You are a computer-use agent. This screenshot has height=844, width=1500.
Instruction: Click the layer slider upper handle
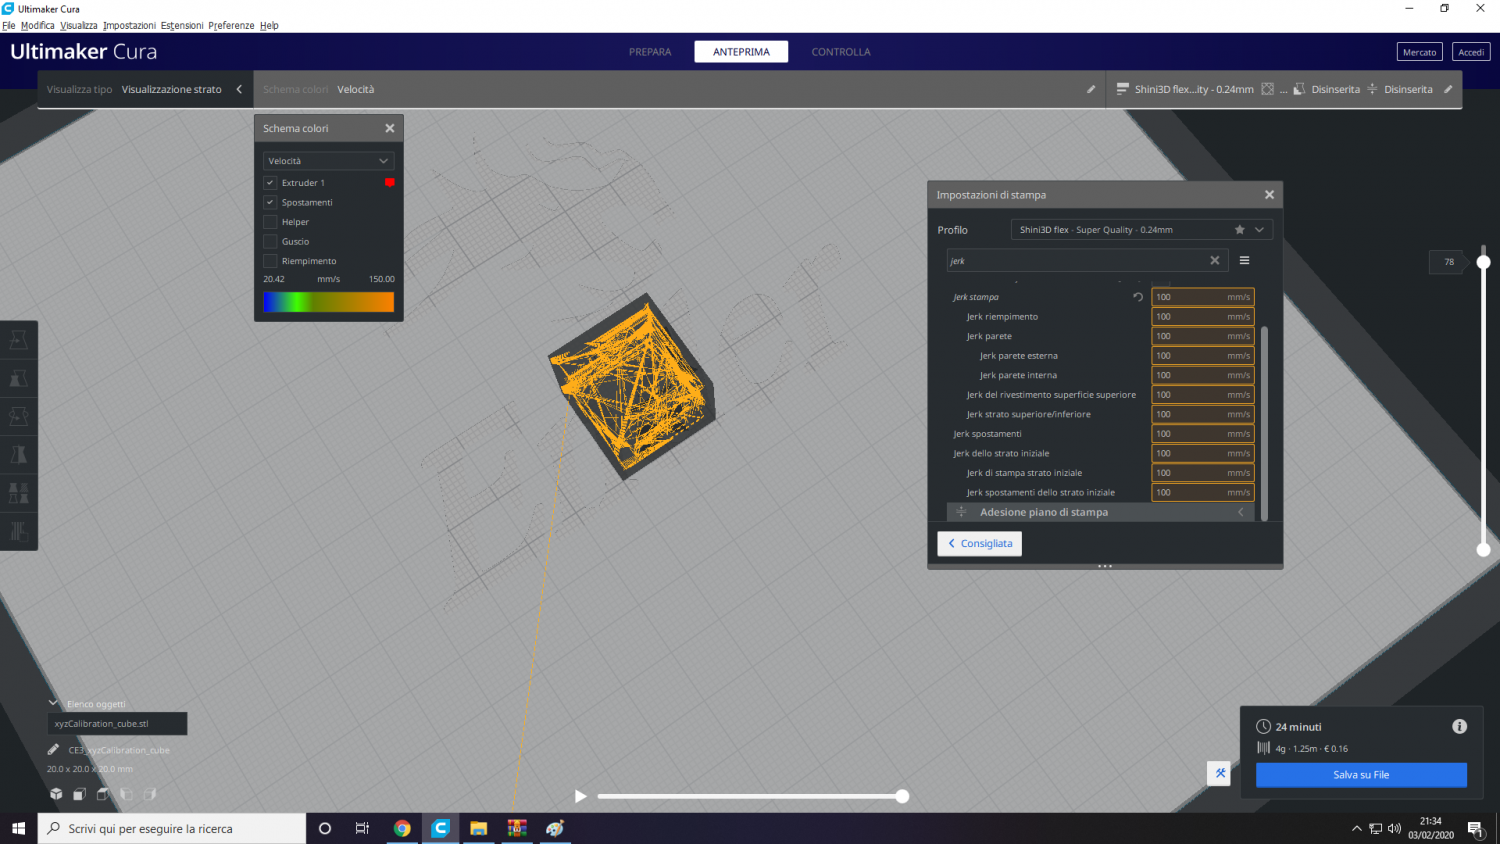click(x=1483, y=262)
